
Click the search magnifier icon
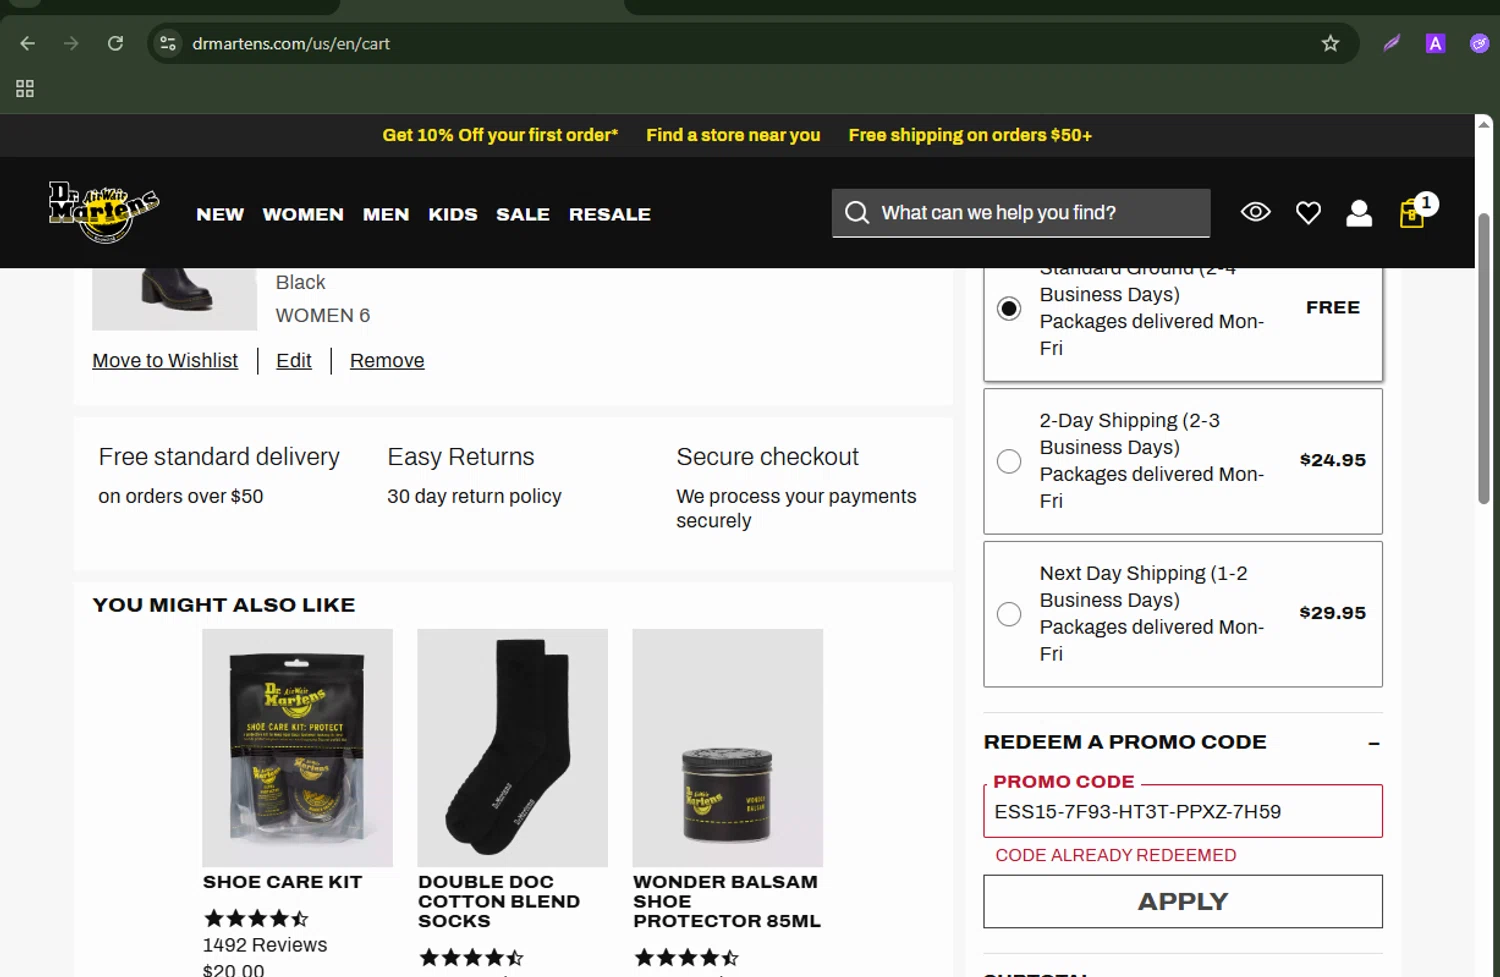[x=857, y=212]
